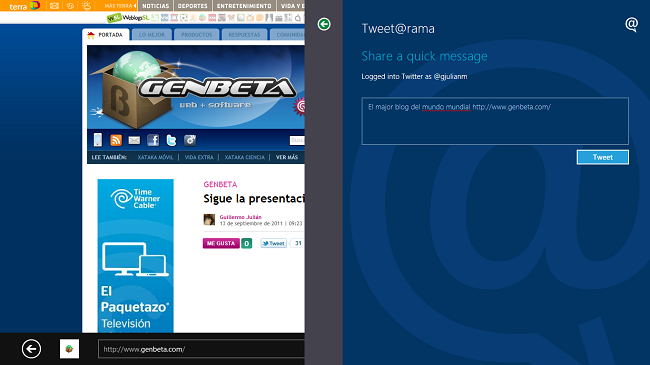Switch to the LO MEJOR tab
This screenshot has width=650, height=365.
[x=152, y=35]
